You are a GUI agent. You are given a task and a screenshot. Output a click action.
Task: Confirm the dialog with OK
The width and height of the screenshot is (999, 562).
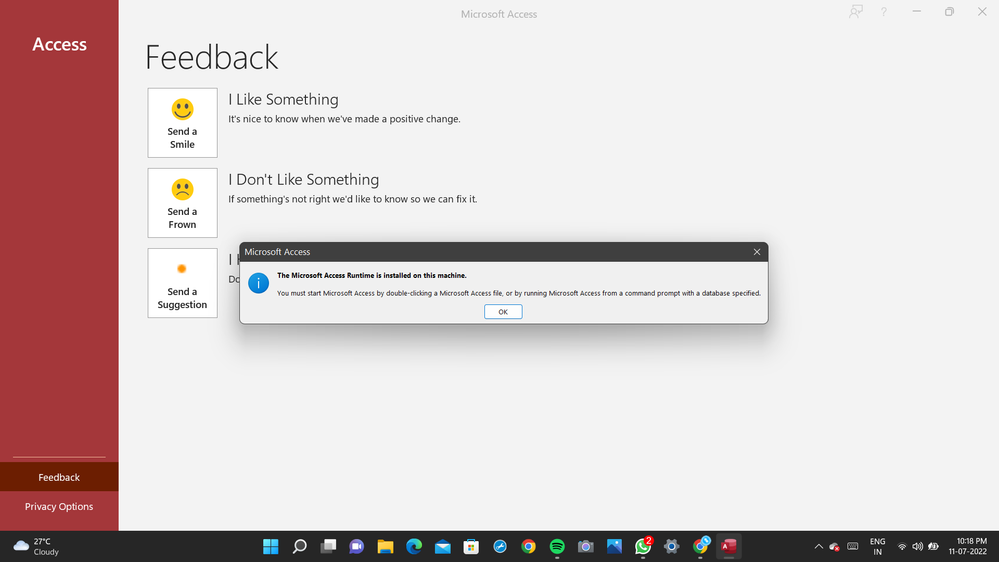pos(503,312)
